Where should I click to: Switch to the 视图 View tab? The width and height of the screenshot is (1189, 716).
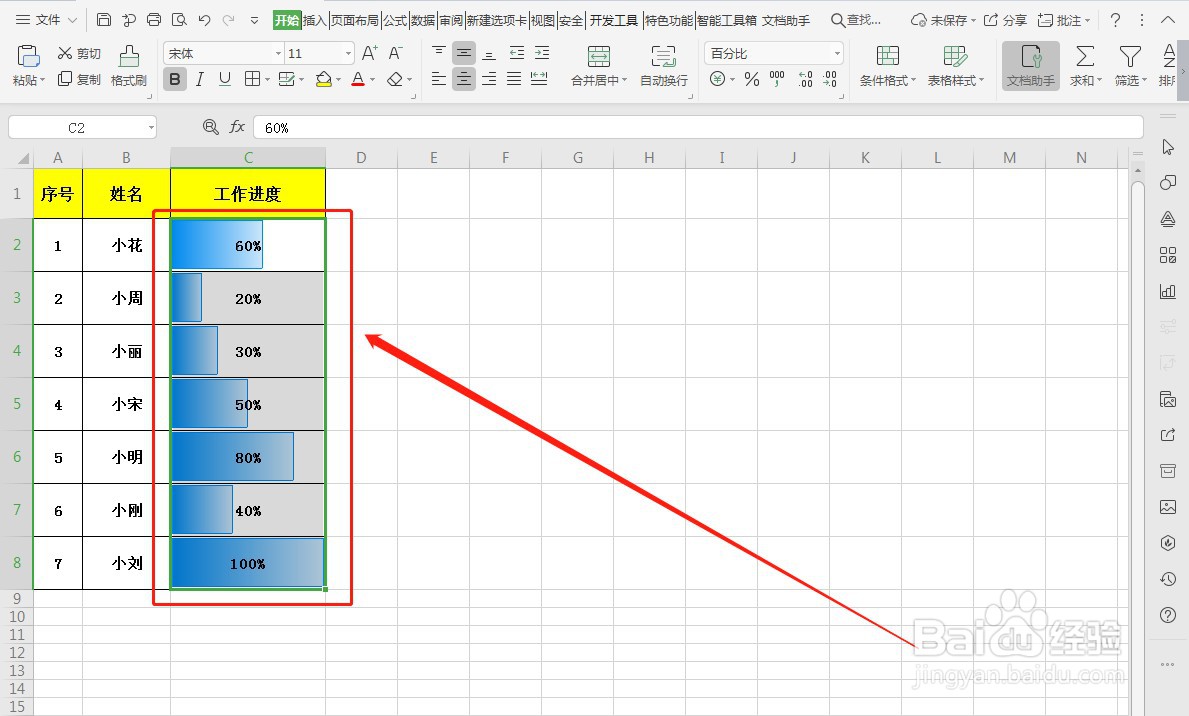[542, 20]
